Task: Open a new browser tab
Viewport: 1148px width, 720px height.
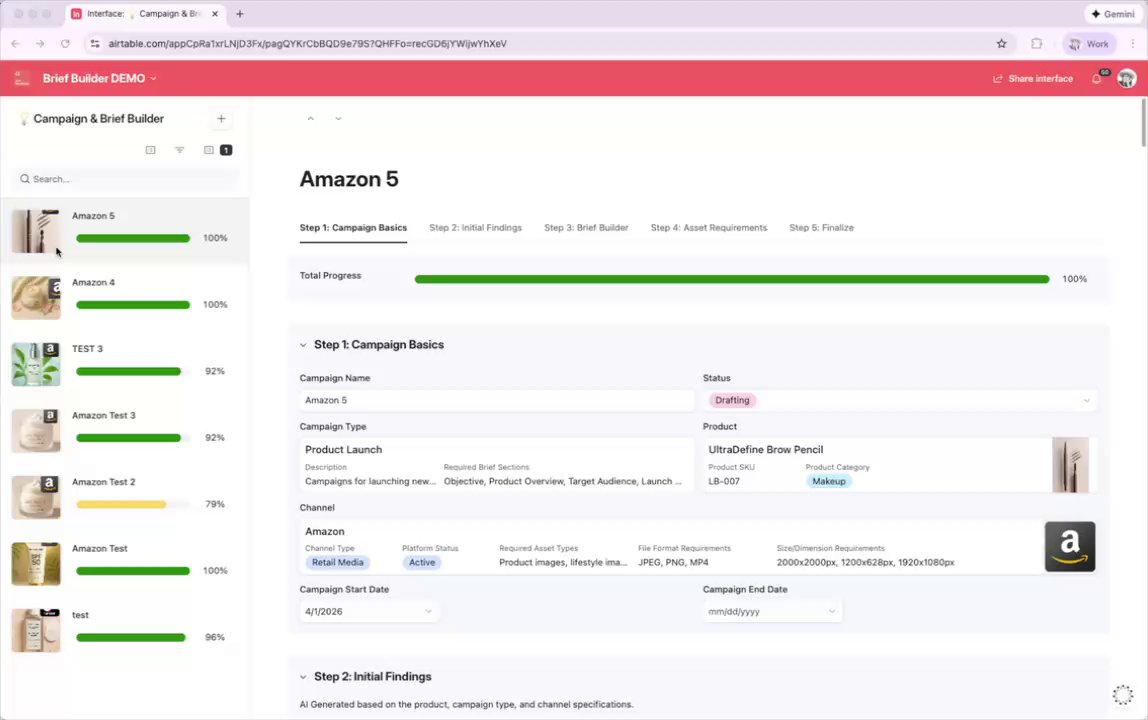Action: [239, 14]
